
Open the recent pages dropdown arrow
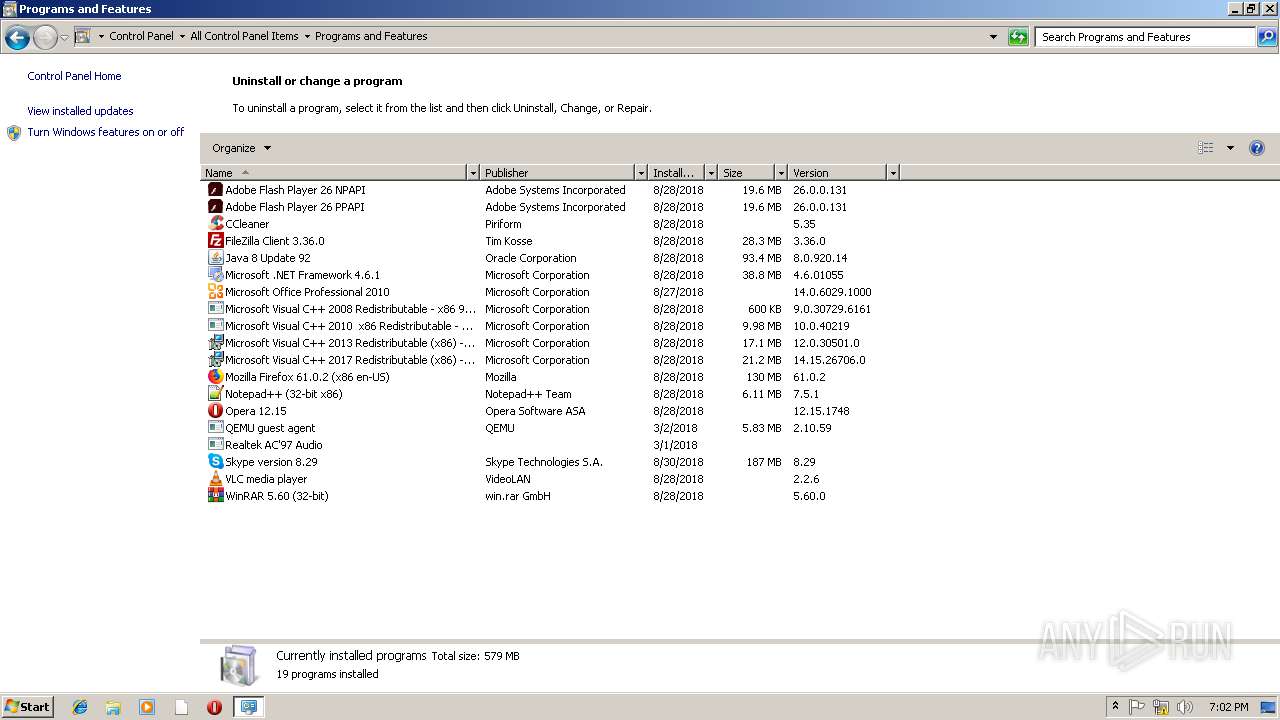(64, 38)
